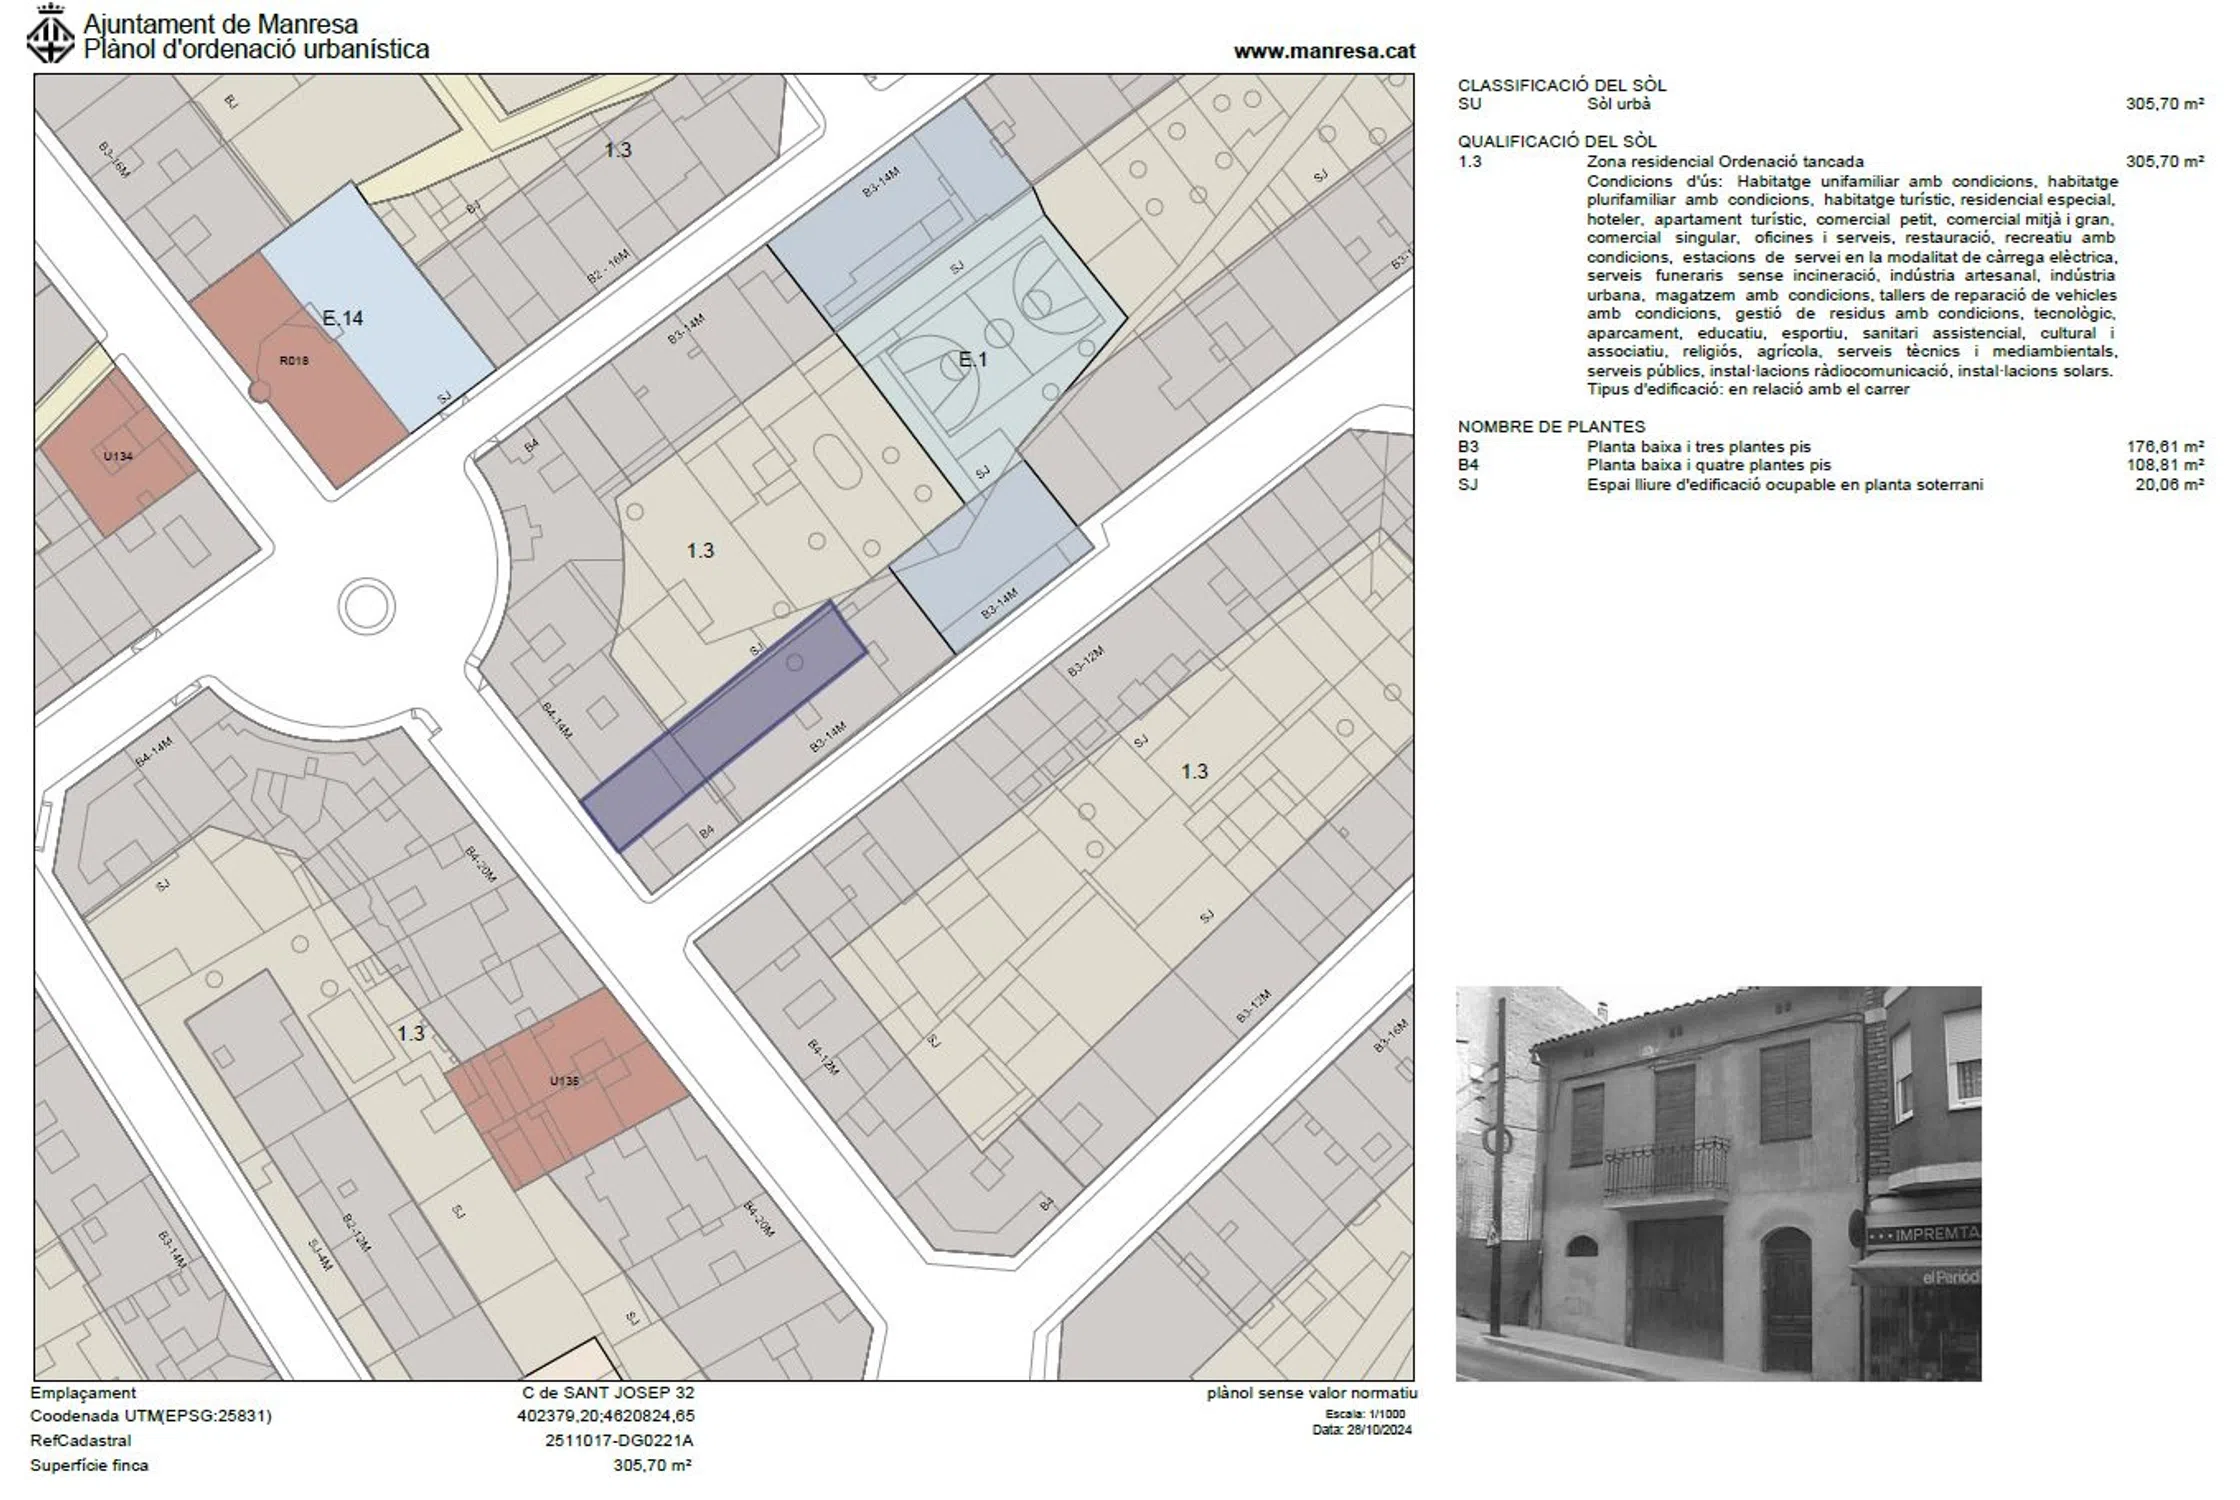2240x1500 pixels.
Task: Click the cadastral reference 2511017-DG0221A
Action: pyautogui.click(x=618, y=1441)
